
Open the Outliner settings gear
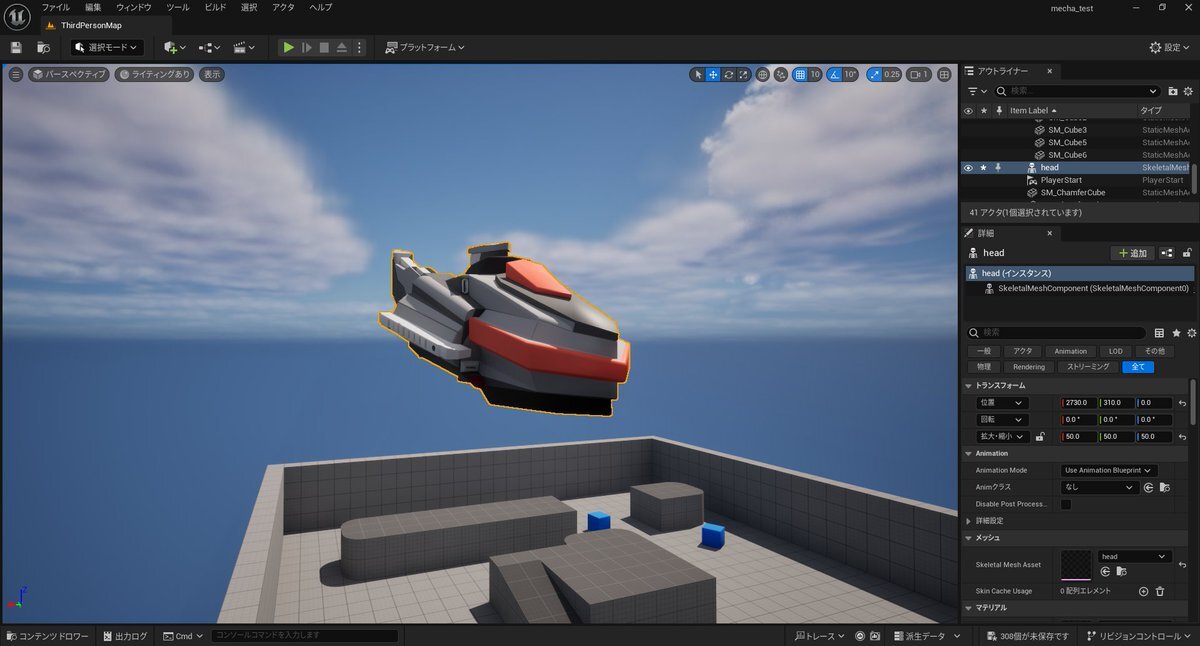pos(1189,91)
